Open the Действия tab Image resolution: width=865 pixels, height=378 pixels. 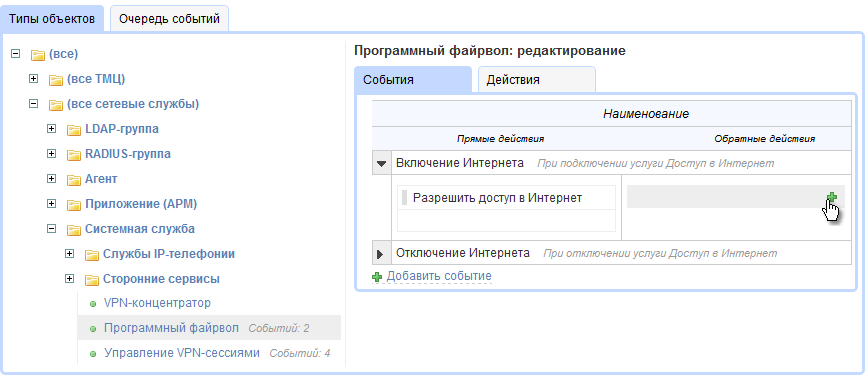coord(537,79)
